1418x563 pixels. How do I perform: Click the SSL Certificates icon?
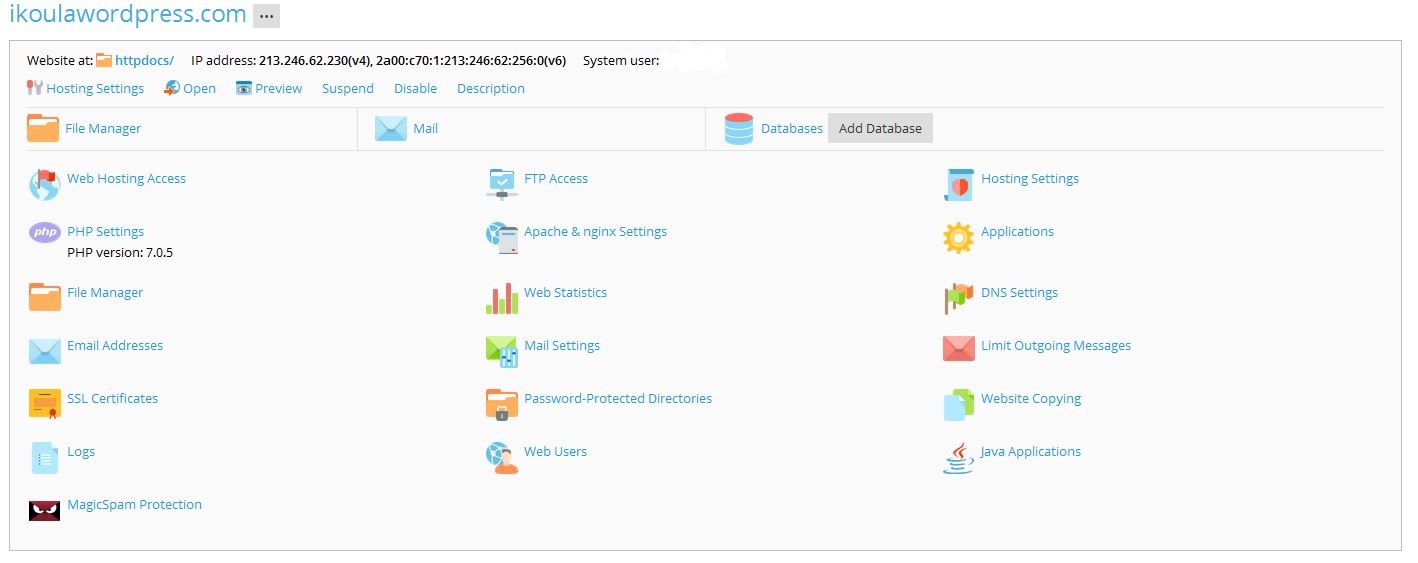click(x=45, y=404)
